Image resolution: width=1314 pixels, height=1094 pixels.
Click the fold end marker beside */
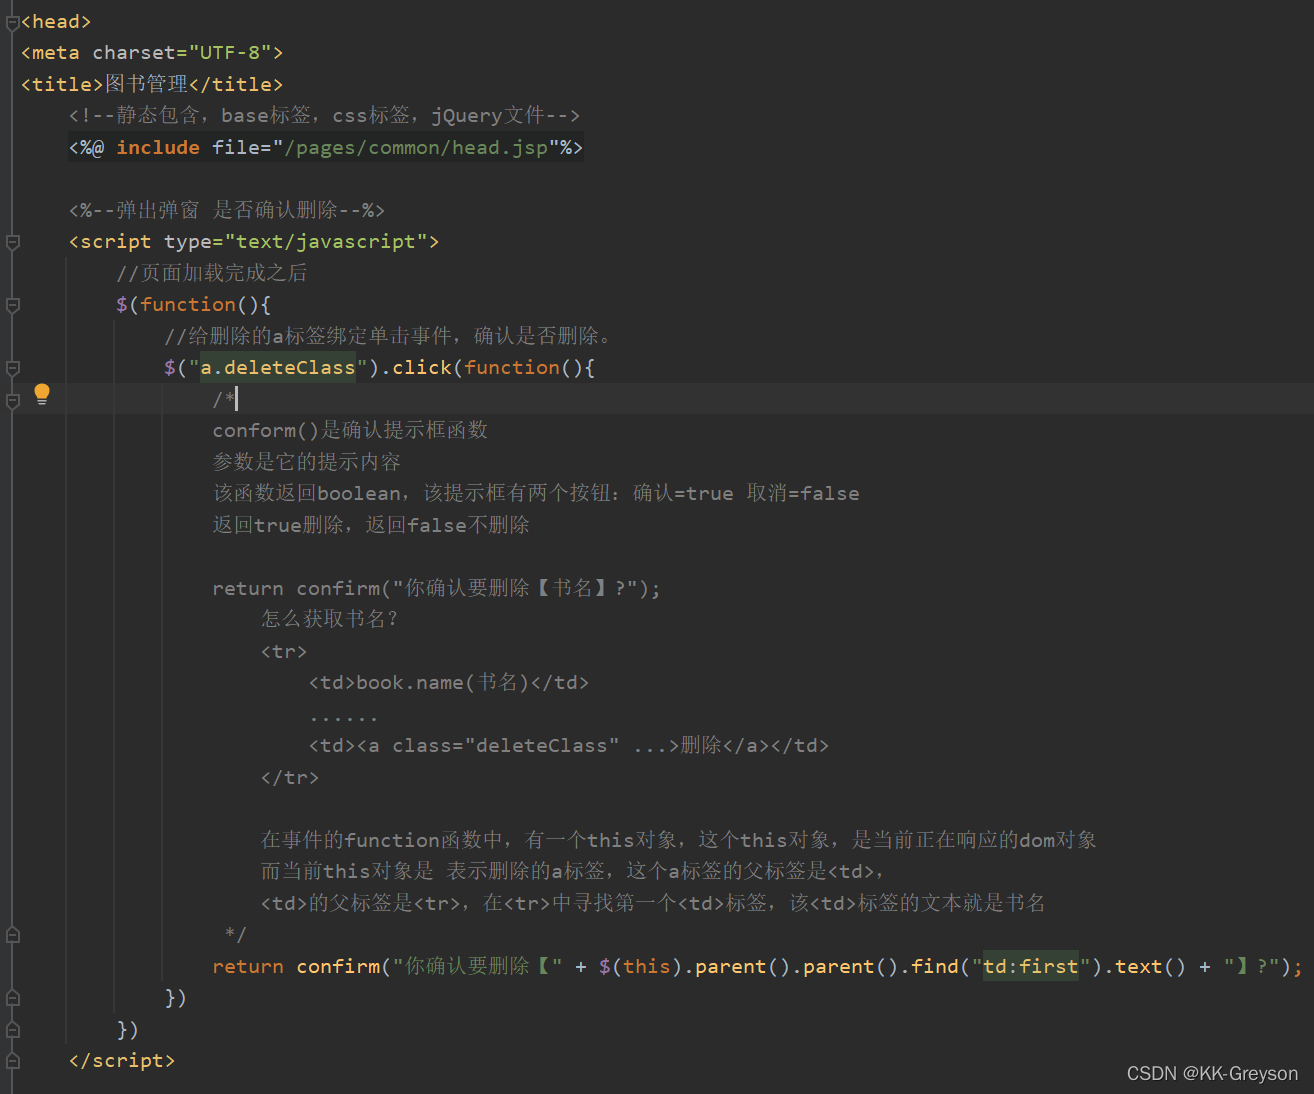13,935
